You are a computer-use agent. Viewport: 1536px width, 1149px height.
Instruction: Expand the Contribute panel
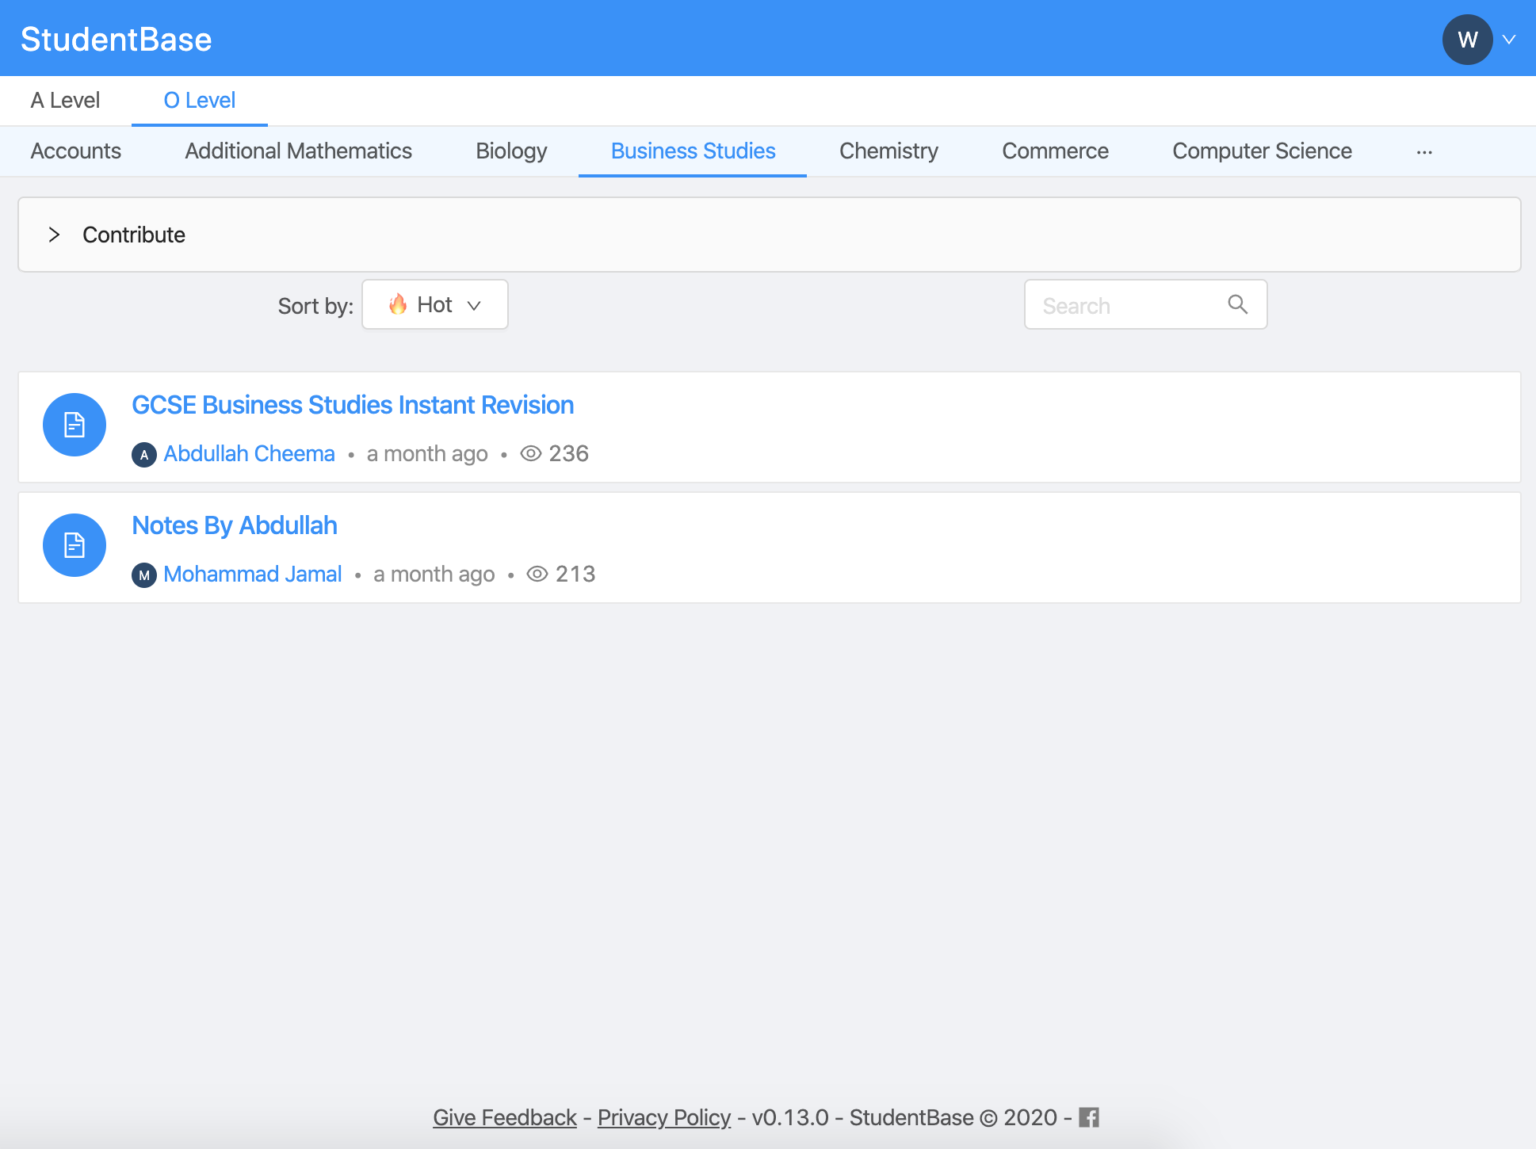point(54,235)
